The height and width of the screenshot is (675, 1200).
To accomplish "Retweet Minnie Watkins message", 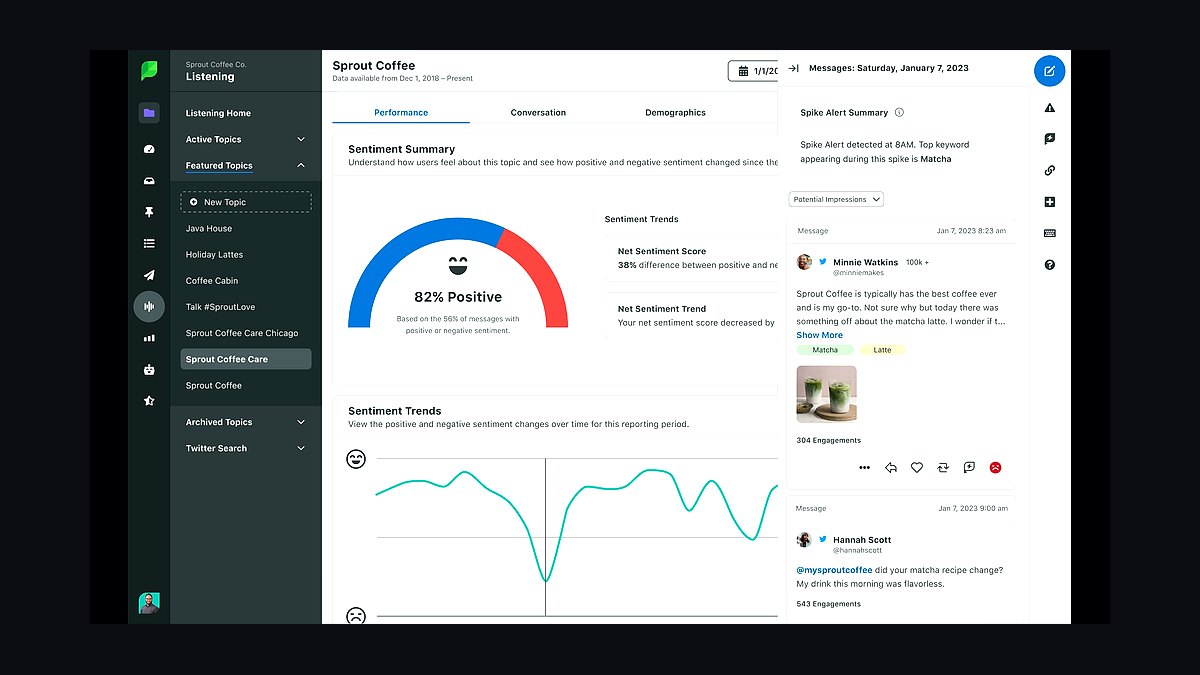I will coord(942,467).
